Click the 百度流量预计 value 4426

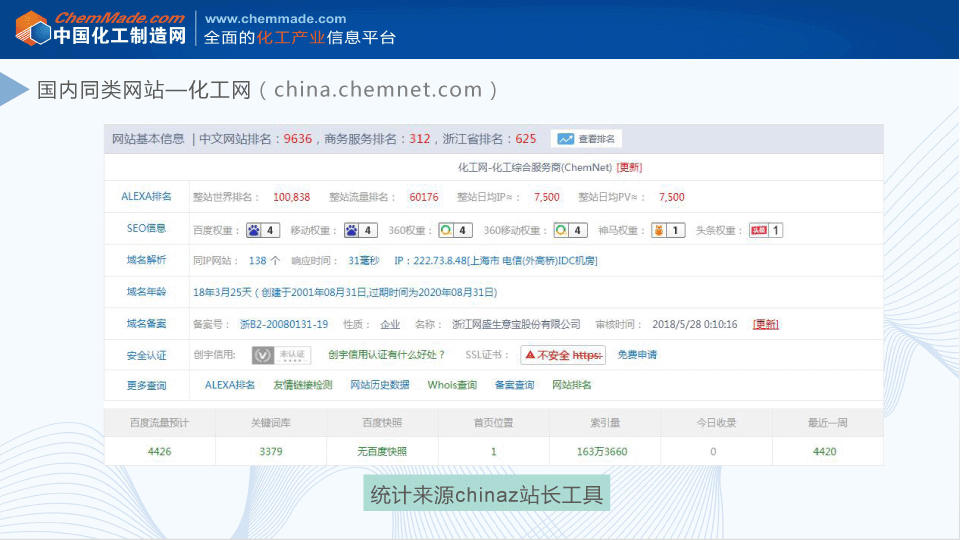[x=159, y=451]
